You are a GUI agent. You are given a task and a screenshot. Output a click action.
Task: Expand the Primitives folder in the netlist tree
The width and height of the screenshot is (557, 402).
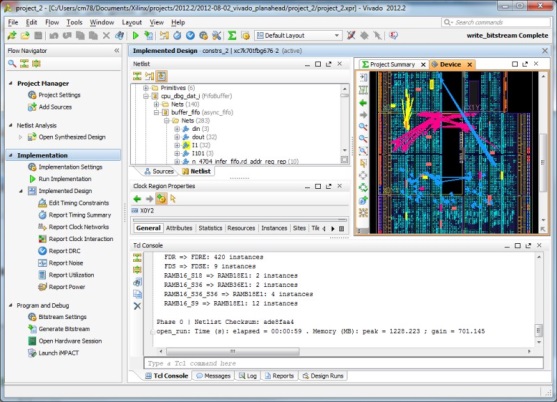click(146, 88)
